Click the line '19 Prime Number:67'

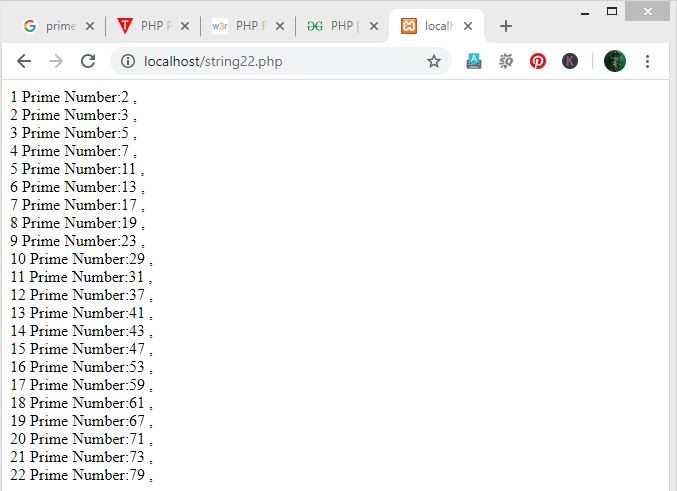[81, 421]
